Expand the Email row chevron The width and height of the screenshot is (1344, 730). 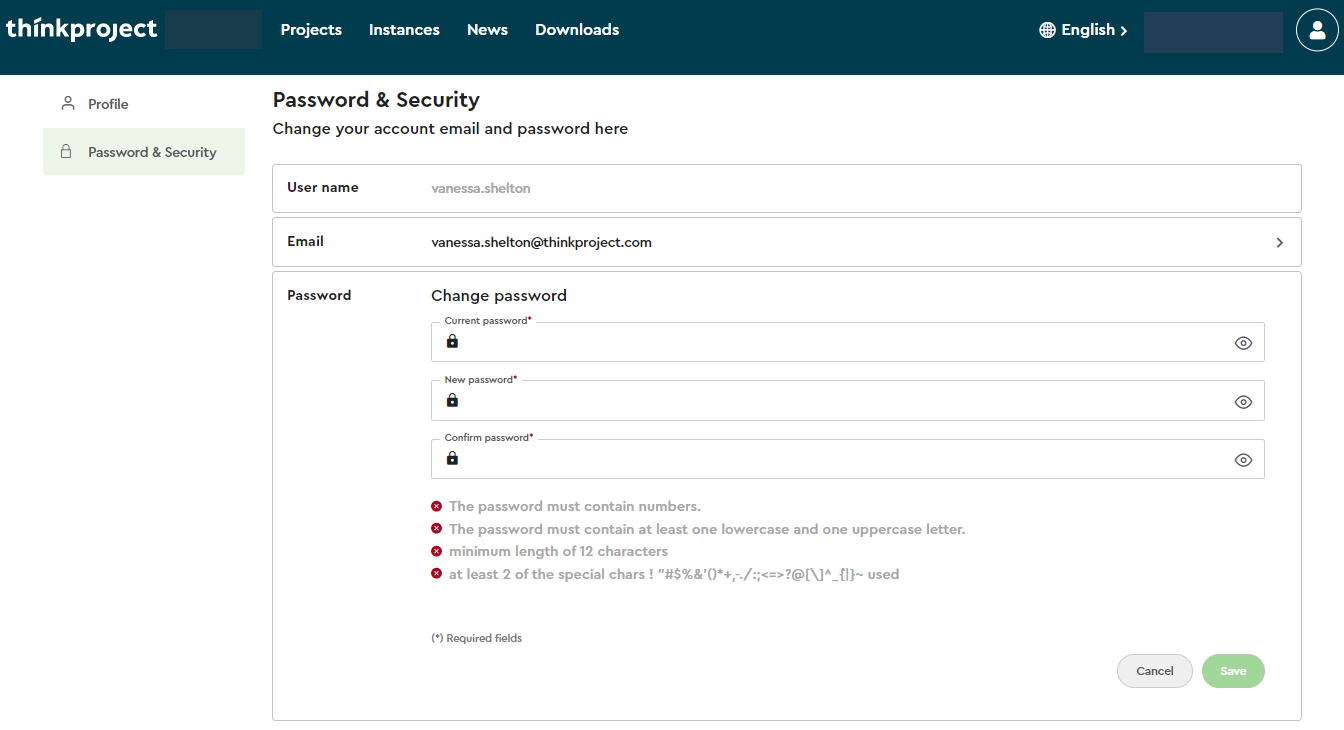coord(1279,242)
